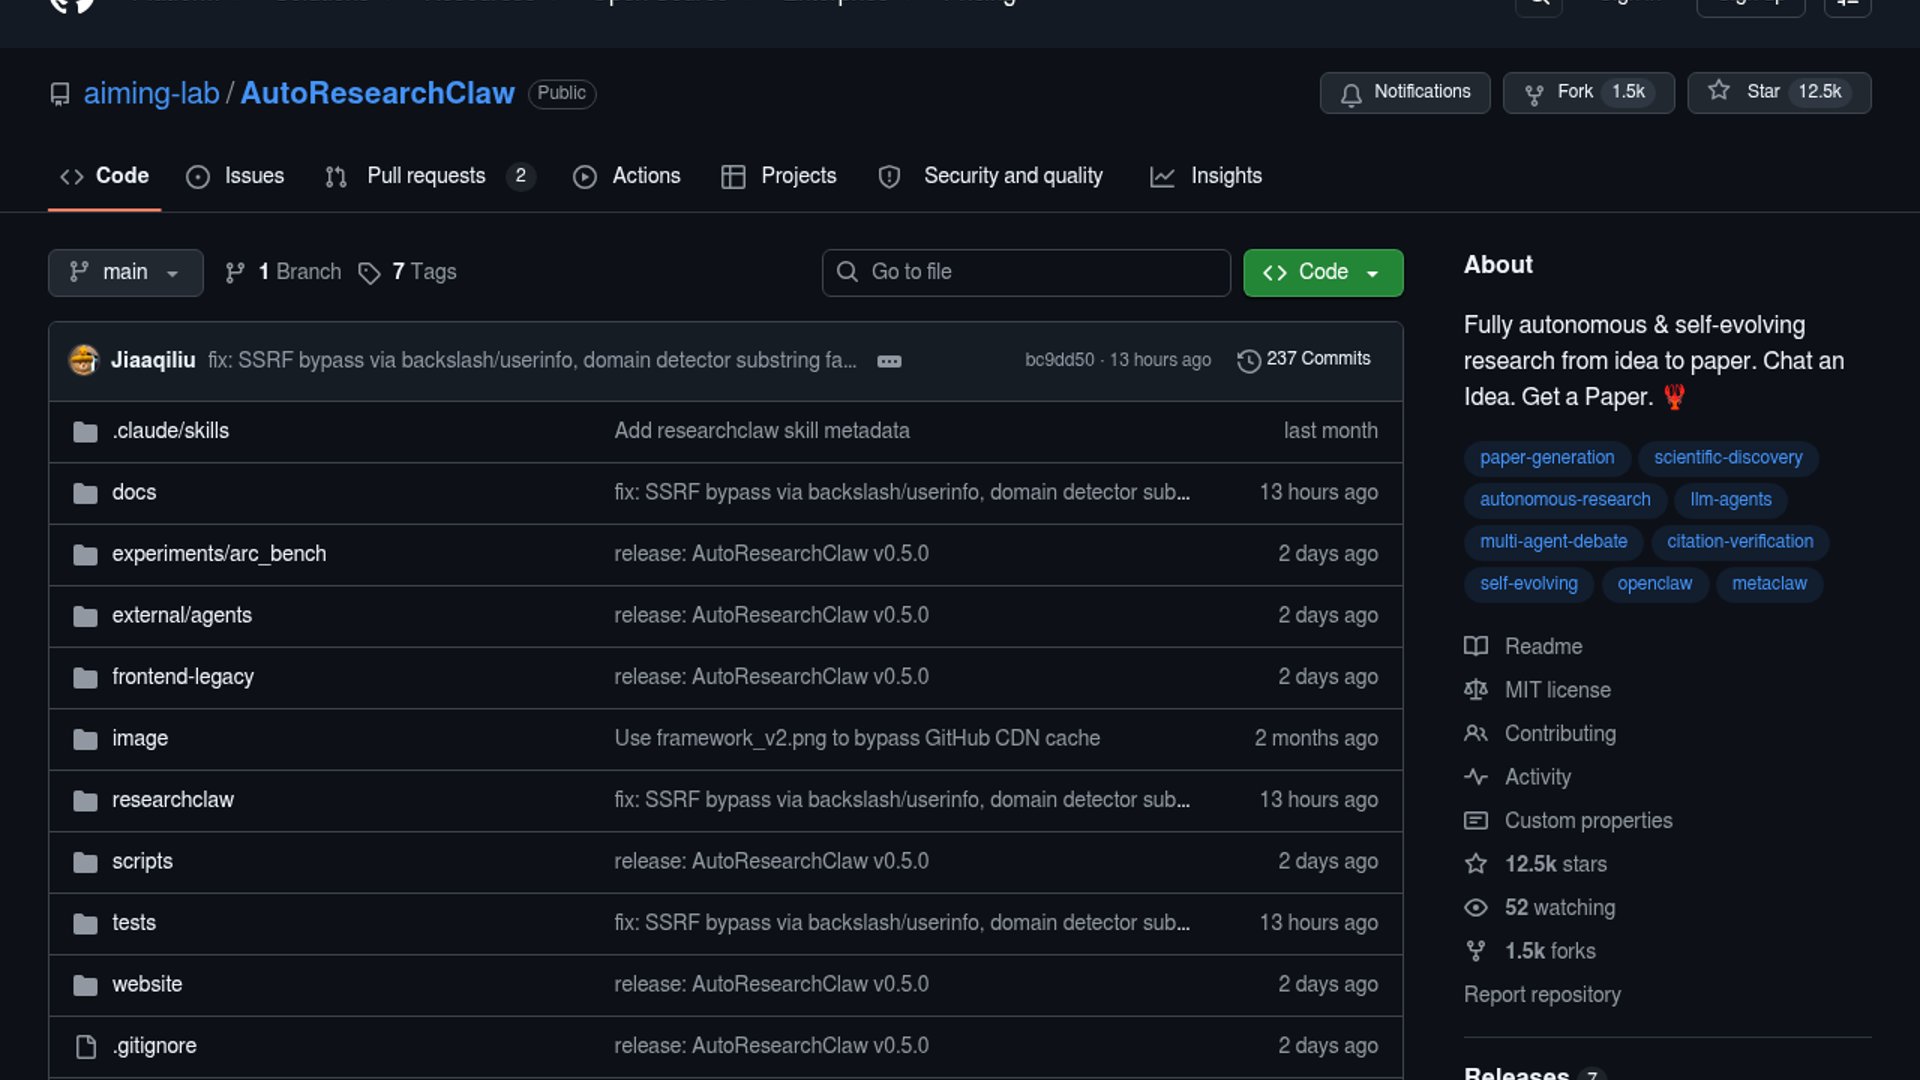Viewport: 1920px width, 1080px height.
Task: Open commit hash bc9dd50
Action: tap(1059, 360)
